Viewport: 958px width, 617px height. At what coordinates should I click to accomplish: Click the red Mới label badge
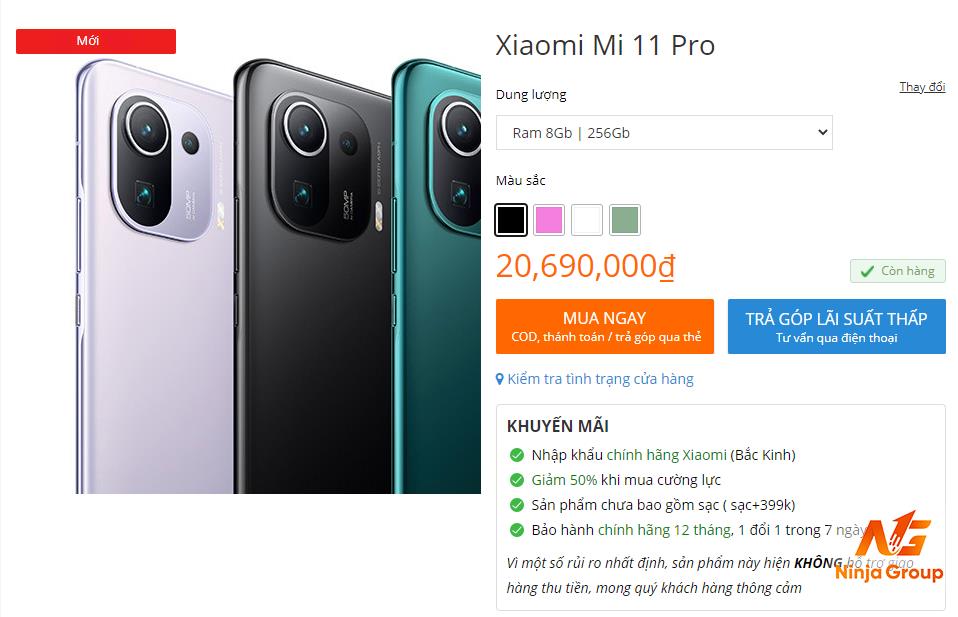tap(96, 41)
